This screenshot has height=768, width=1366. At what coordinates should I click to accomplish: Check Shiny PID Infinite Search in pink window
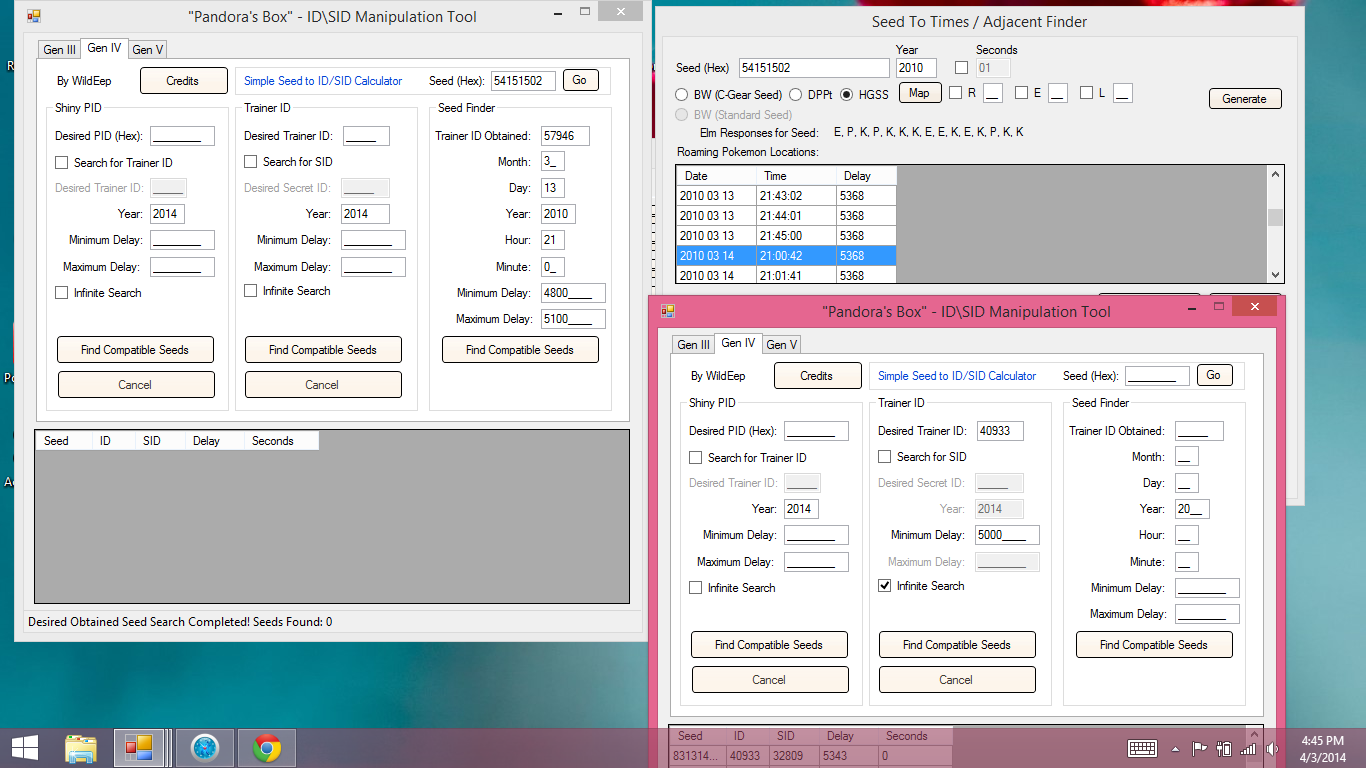coord(695,588)
